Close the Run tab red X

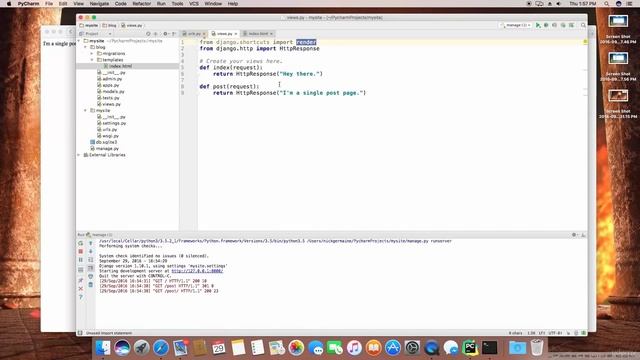[x=81, y=289]
